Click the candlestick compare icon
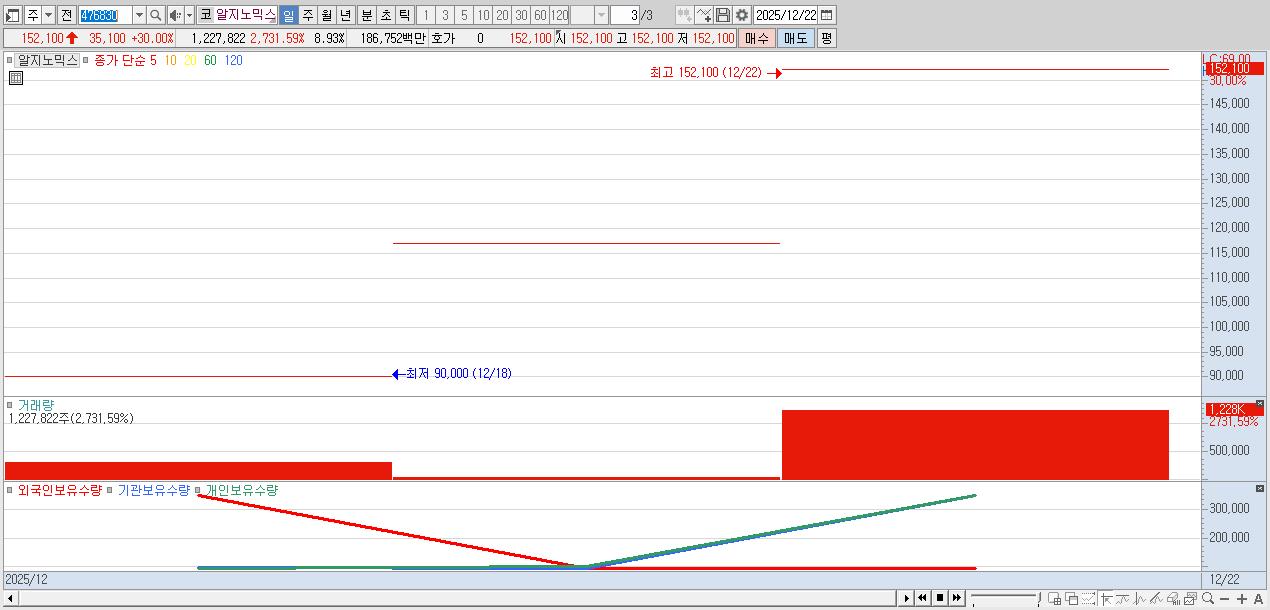 [x=684, y=15]
